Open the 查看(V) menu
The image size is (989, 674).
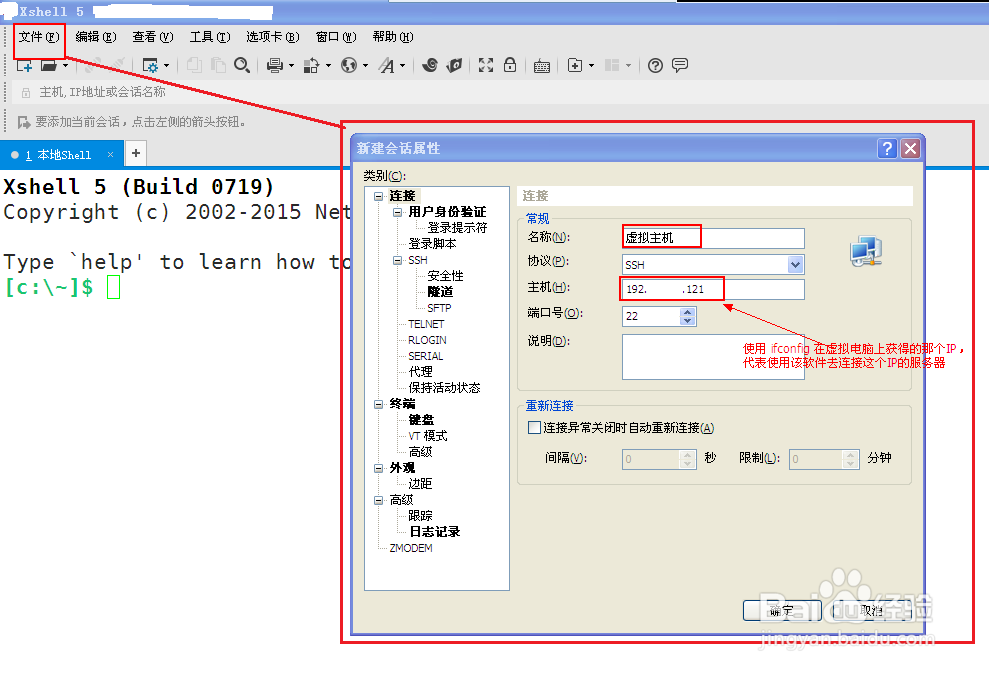click(153, 37)
